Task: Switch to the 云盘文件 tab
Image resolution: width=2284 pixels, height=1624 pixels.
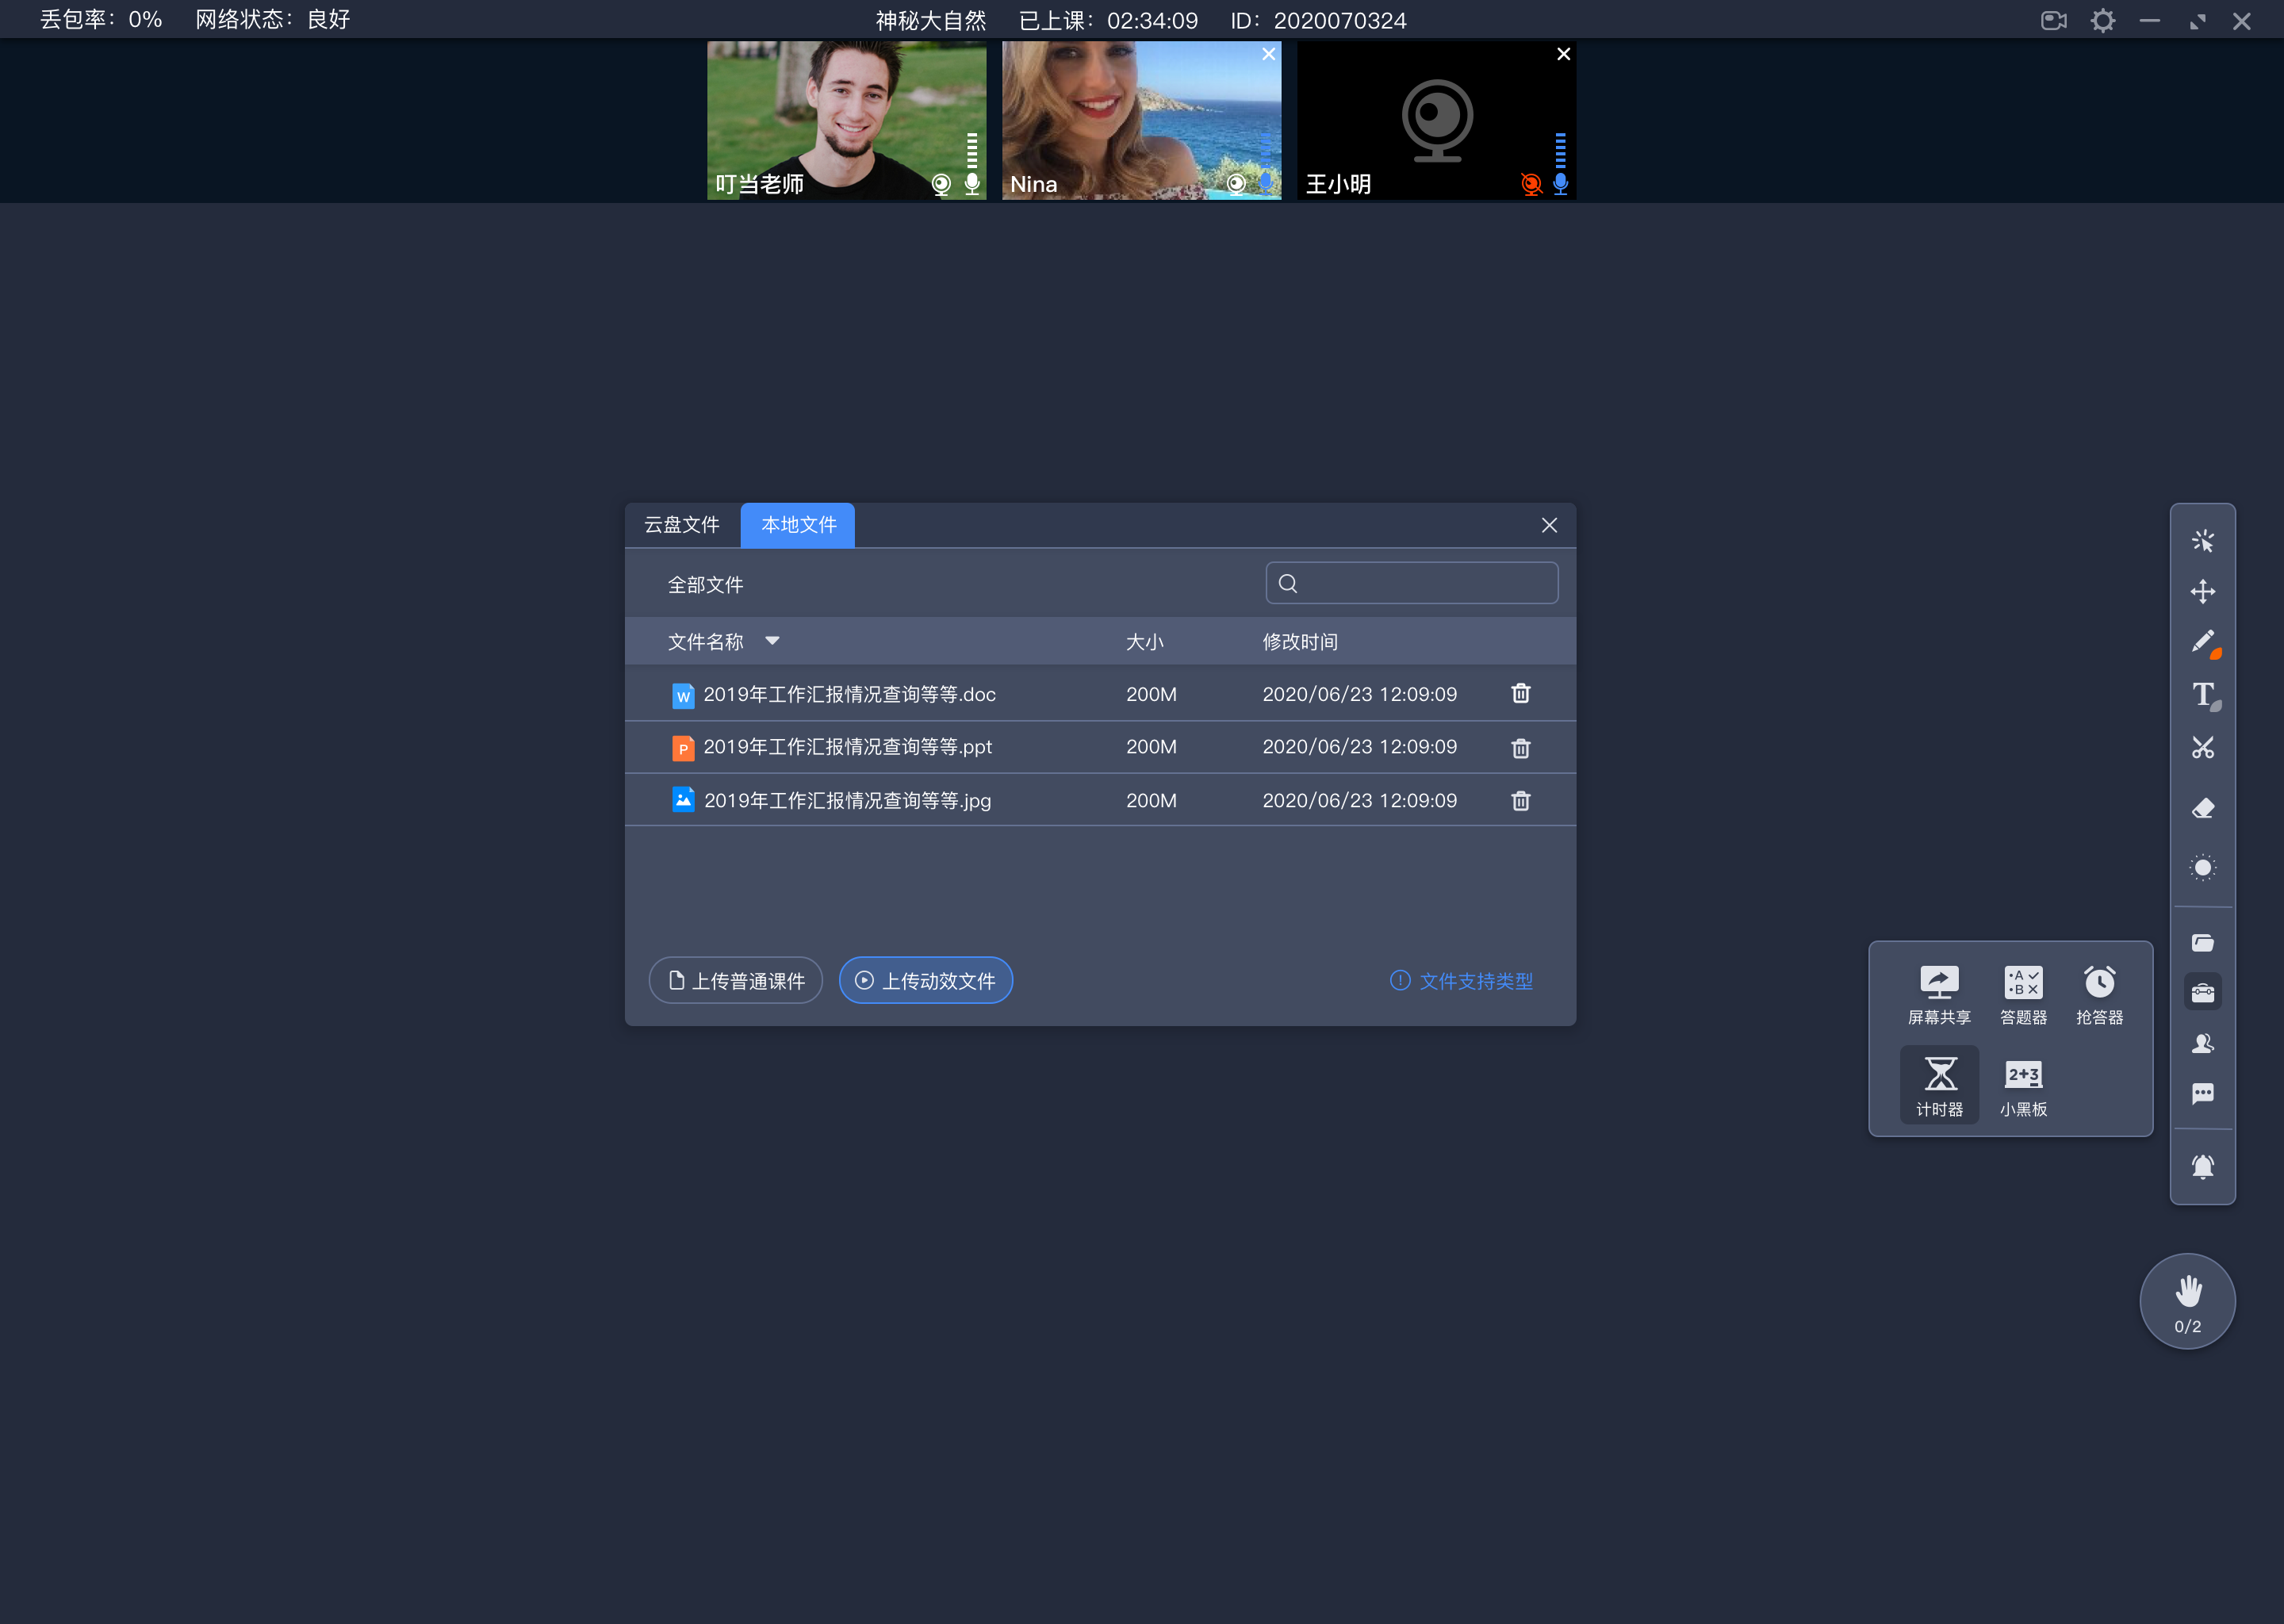Action: (x=685, y=524)
